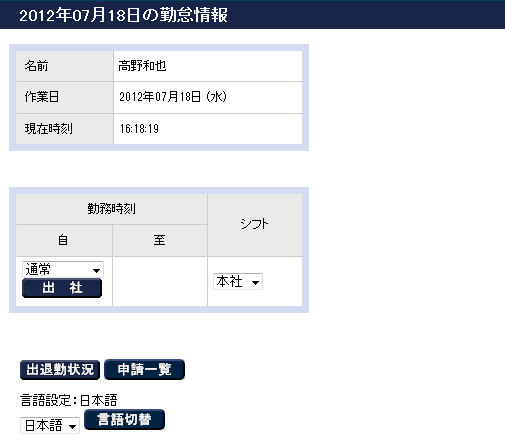Open the 日本語 language dropdown
The height and width of the screenshot is (445, 505).
tap(50, 425)
